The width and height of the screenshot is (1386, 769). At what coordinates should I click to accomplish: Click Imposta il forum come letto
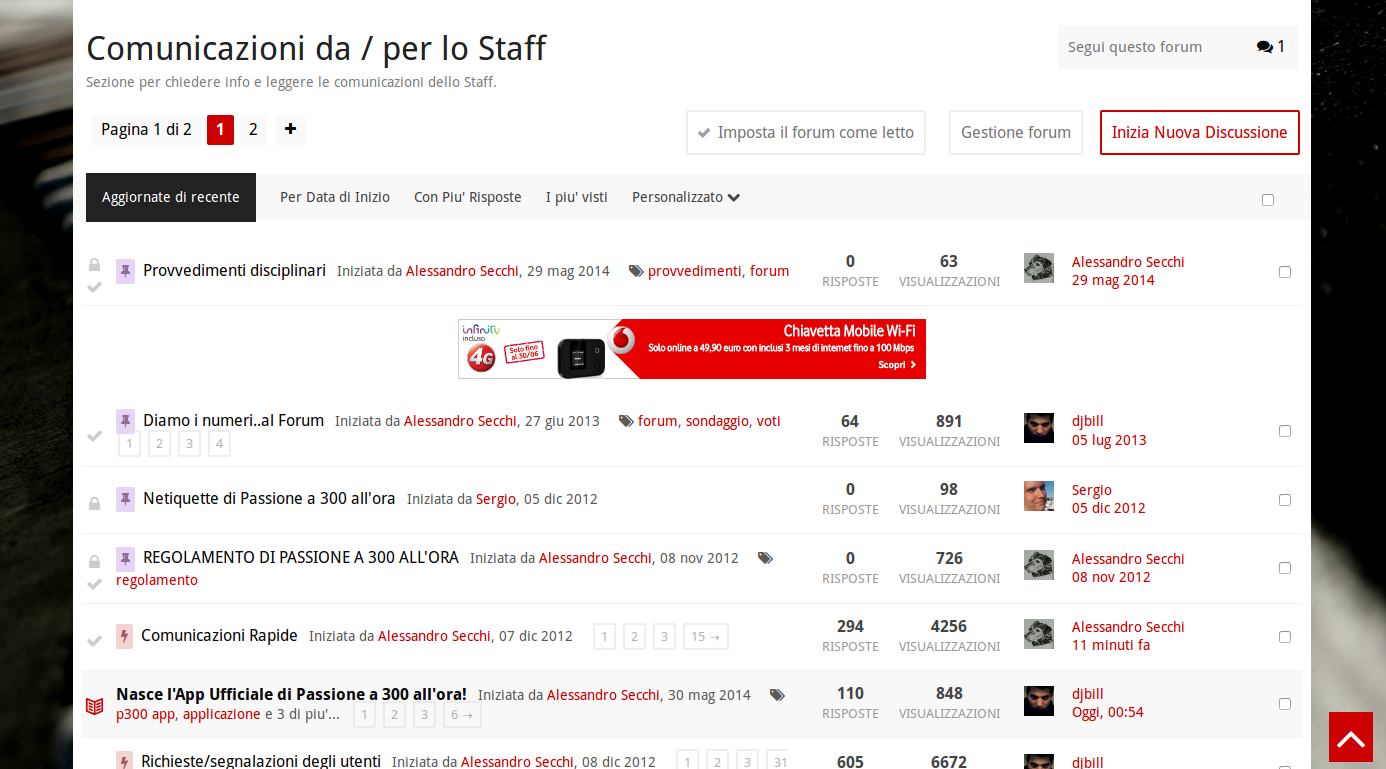click(805, 132)
